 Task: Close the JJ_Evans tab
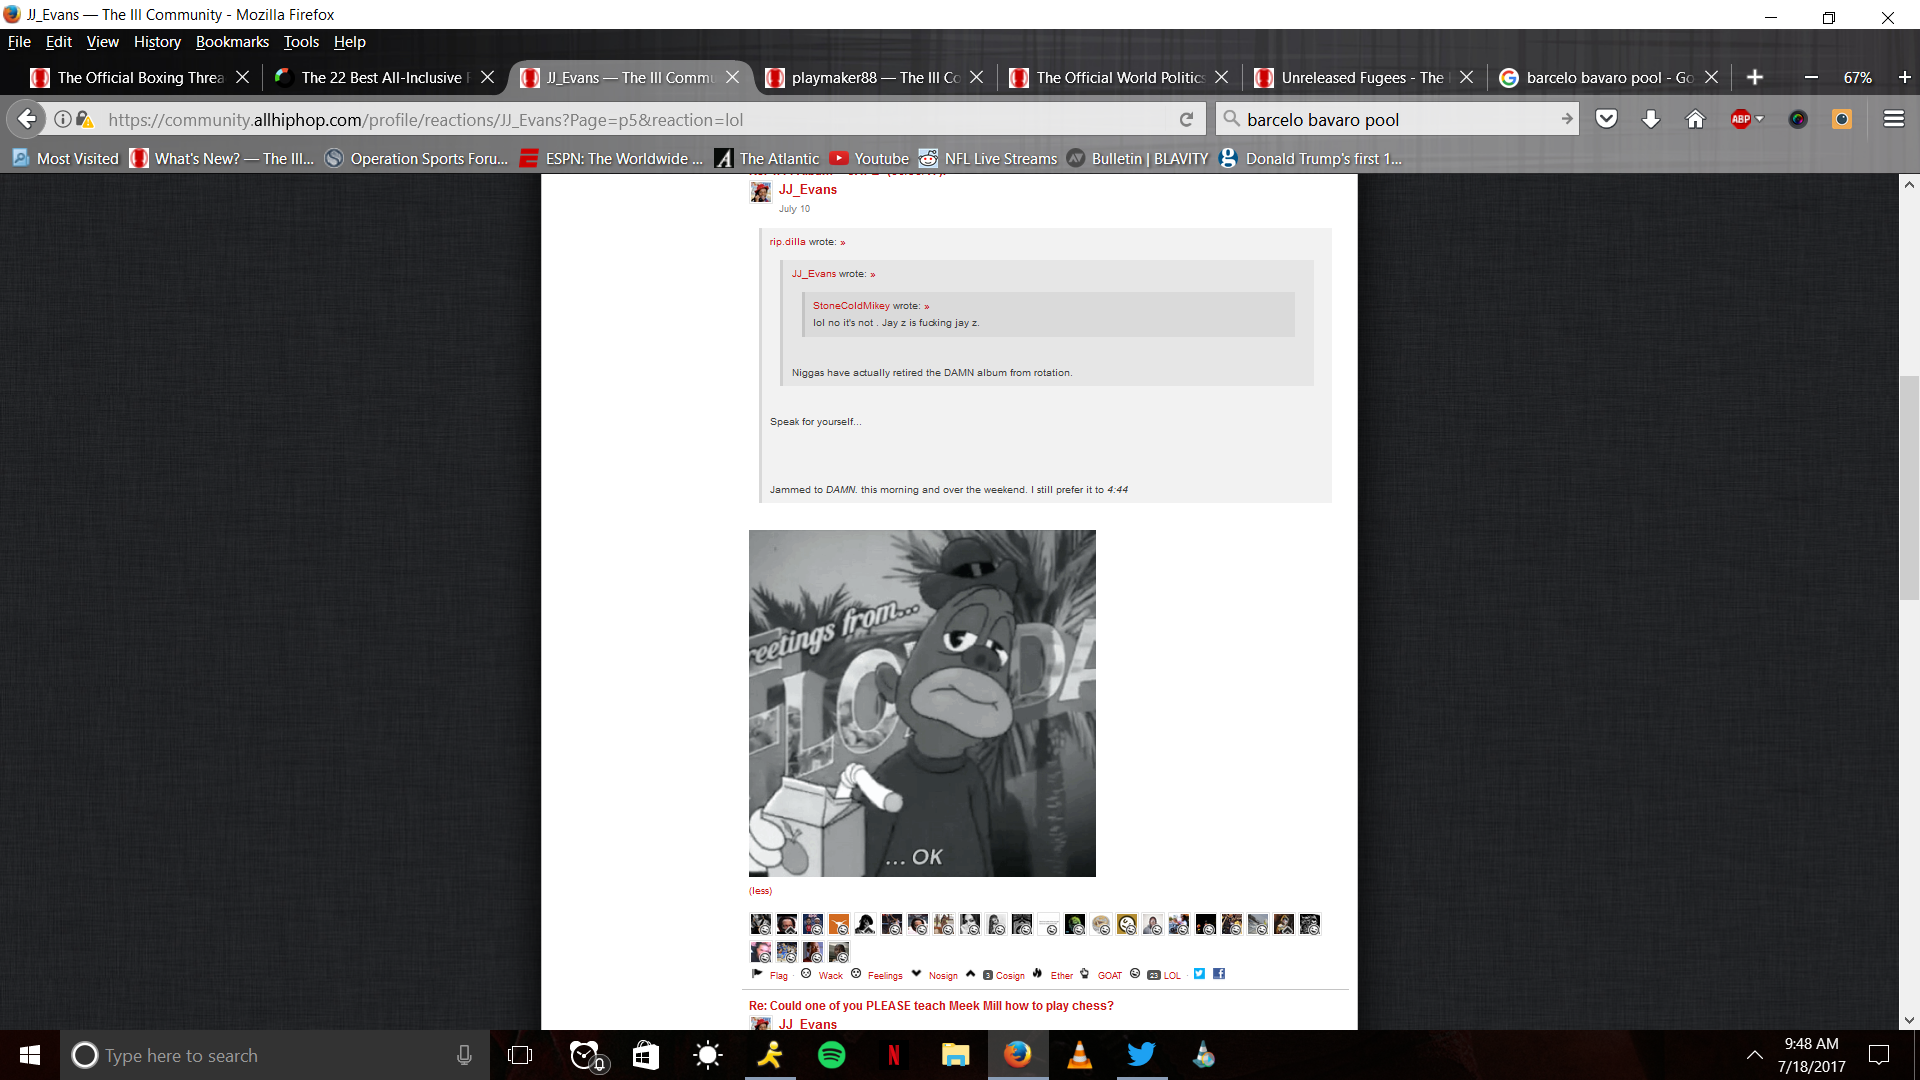pos(733,77)
